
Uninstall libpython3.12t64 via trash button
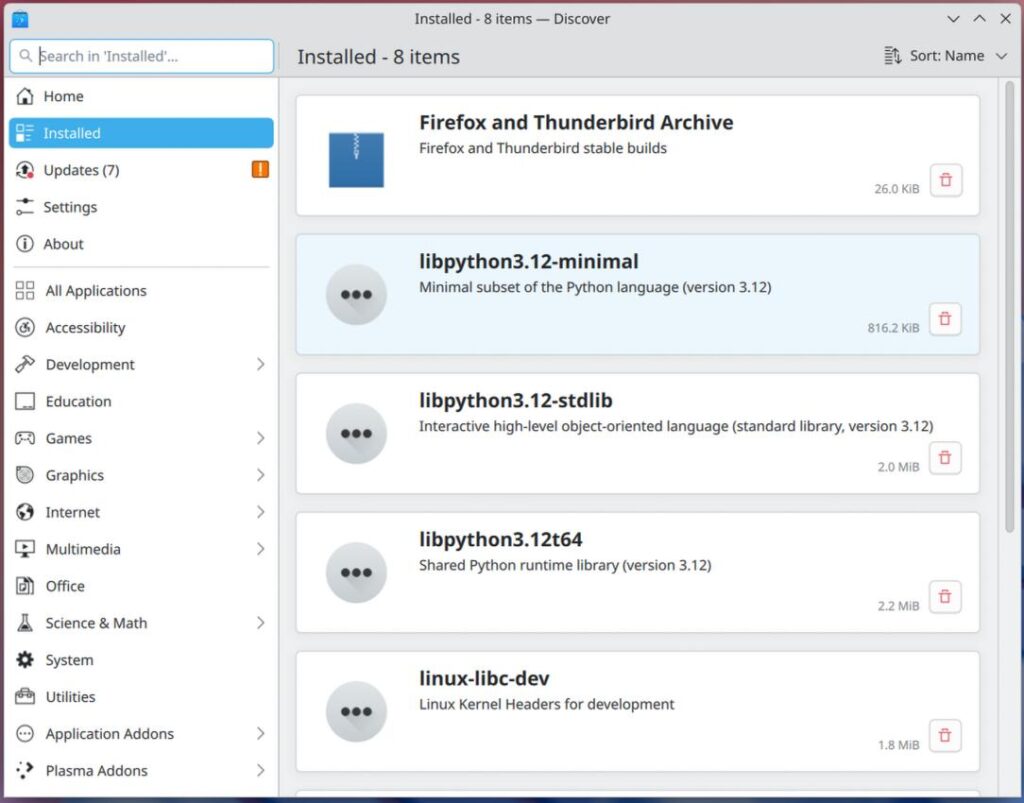click(945, 597)
